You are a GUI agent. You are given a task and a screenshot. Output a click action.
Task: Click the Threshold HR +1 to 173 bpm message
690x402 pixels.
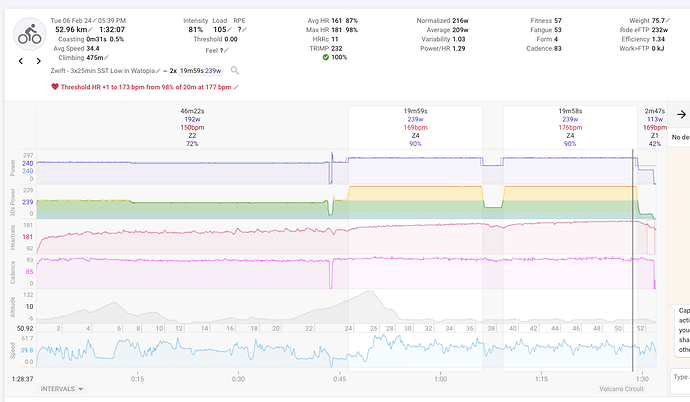(x=146, y=87)
